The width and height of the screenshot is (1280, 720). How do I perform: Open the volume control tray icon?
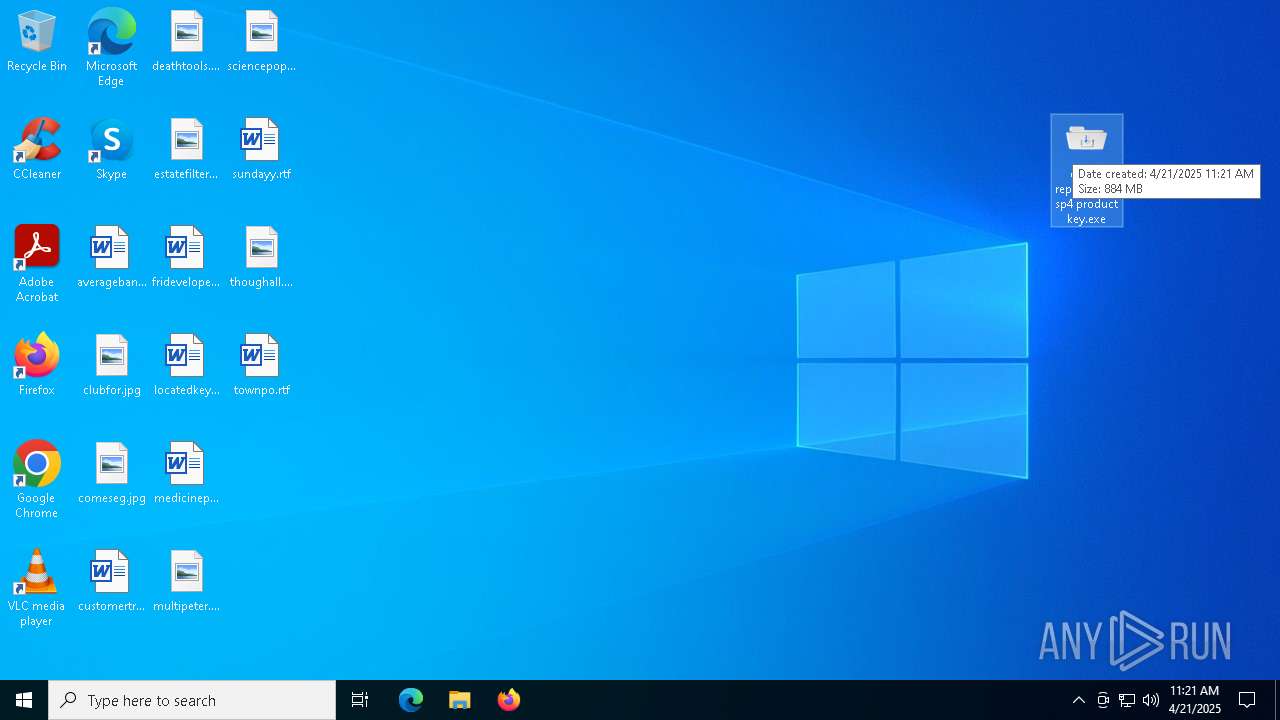point(1151,700)
